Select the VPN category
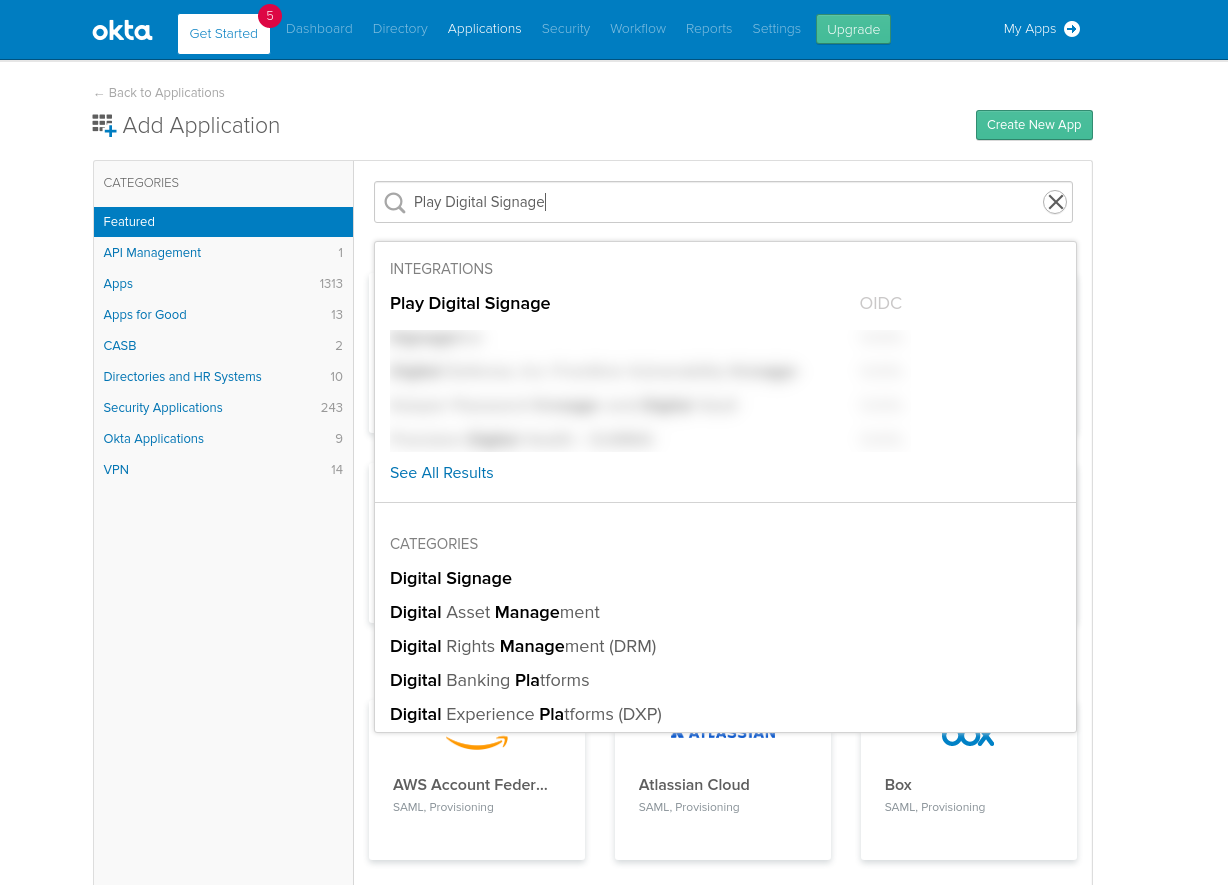This screenshot has height=885, width=1228. 223,470
